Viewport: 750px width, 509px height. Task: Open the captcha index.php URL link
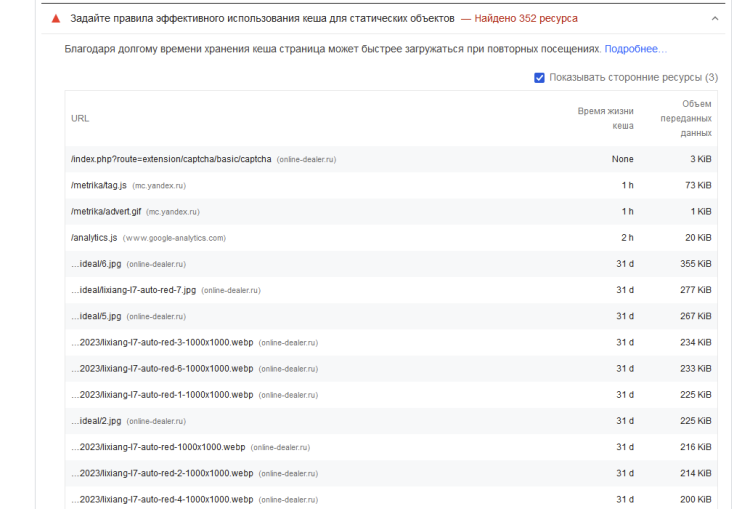pyautogui.click(x=170, y=159)
